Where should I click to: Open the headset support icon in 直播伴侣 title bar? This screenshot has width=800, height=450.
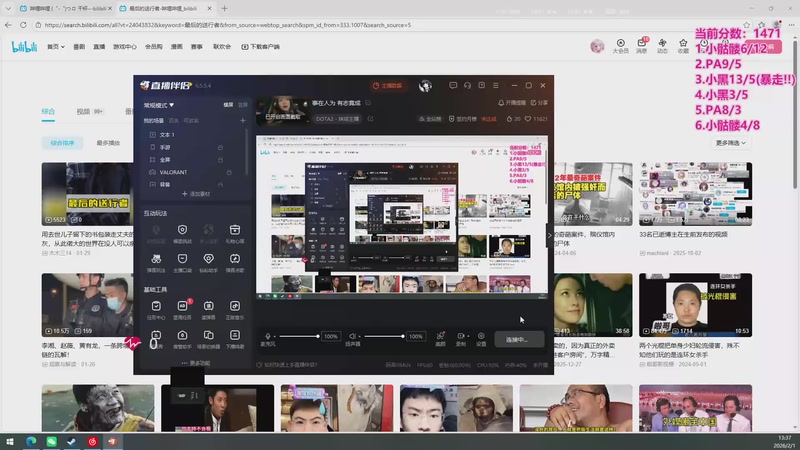pos(467,85)
